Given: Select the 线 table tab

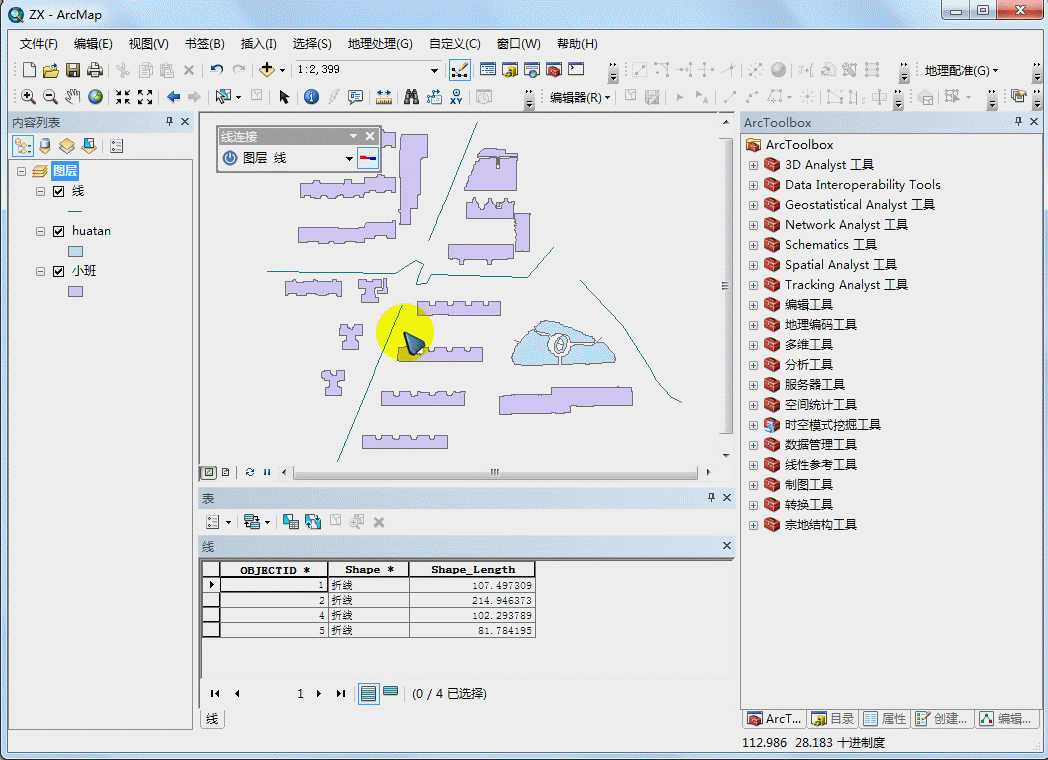Looking at the screenshot, I should click(212, 719).
